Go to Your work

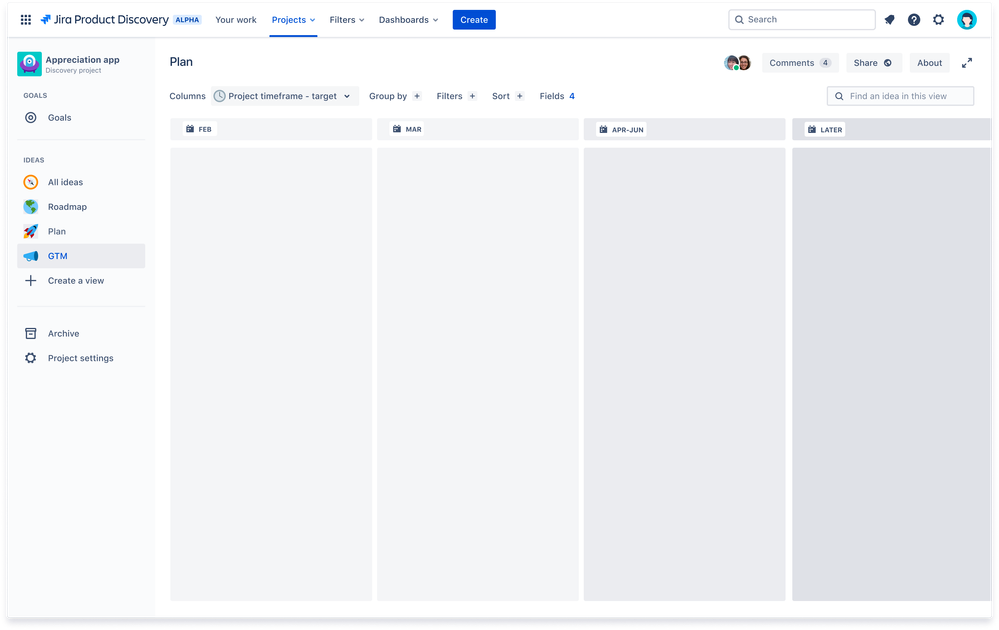pos(236,20)
